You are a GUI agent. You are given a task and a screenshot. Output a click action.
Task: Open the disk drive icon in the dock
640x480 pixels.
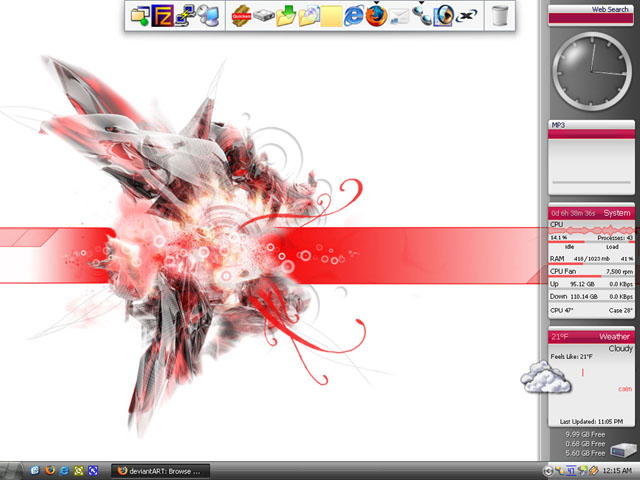point(264,16)
